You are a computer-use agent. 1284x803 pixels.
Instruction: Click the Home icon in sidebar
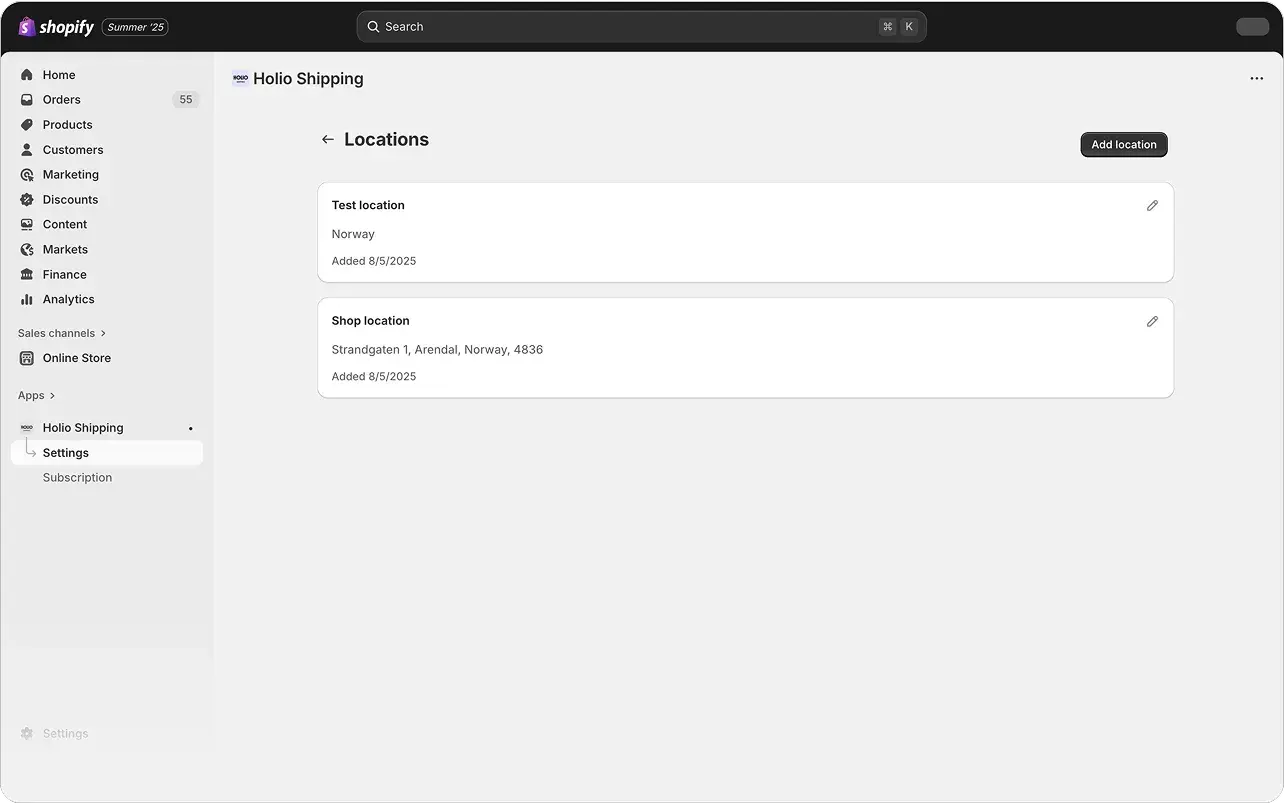click(27, 75)
